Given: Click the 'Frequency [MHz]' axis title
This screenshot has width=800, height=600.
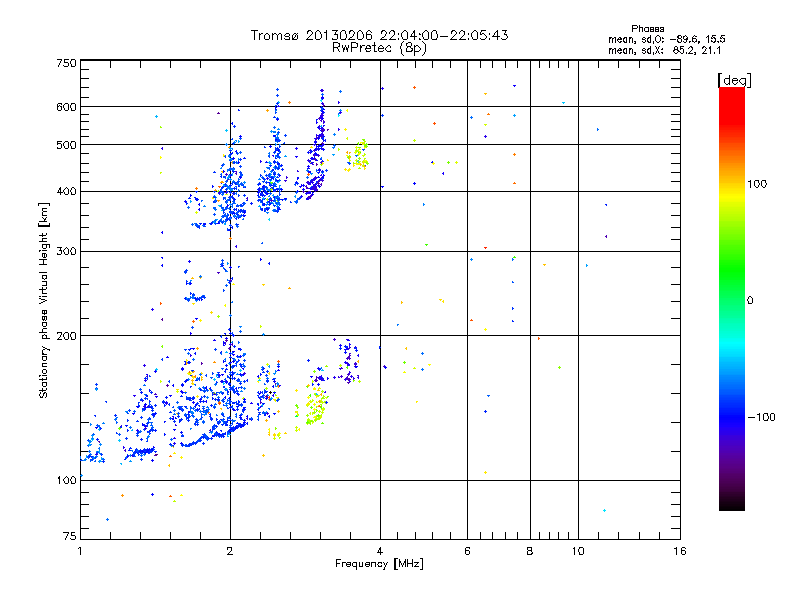Looking at the screenshot, I should point(379,564).
